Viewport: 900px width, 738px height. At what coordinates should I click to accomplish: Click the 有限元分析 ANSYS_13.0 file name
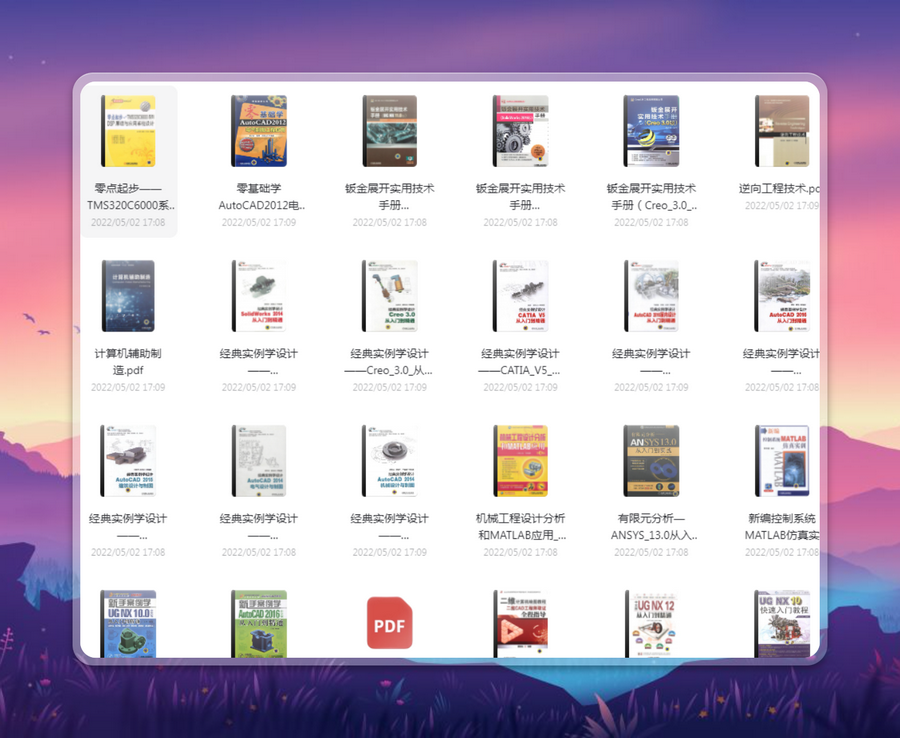click(651, 527)
